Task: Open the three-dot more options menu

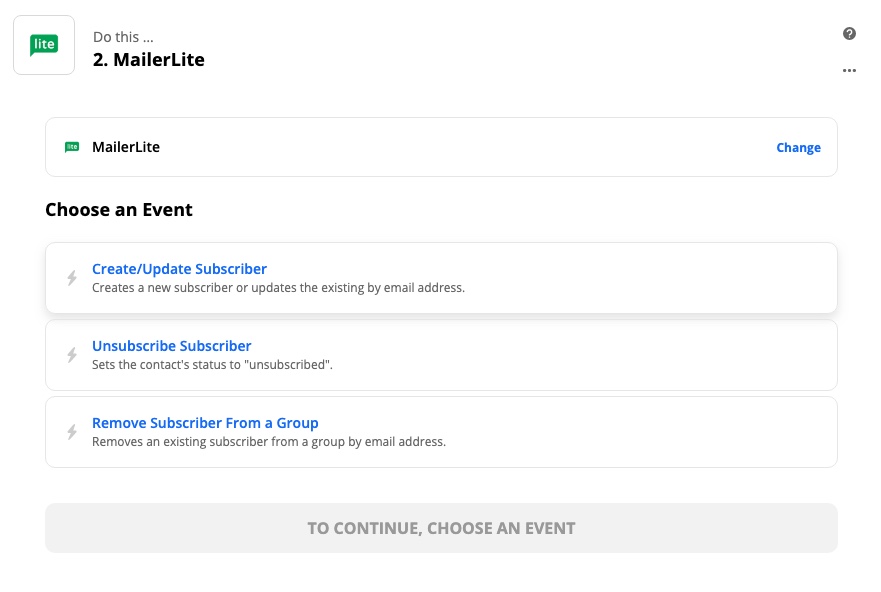Action: click(849, 71)
